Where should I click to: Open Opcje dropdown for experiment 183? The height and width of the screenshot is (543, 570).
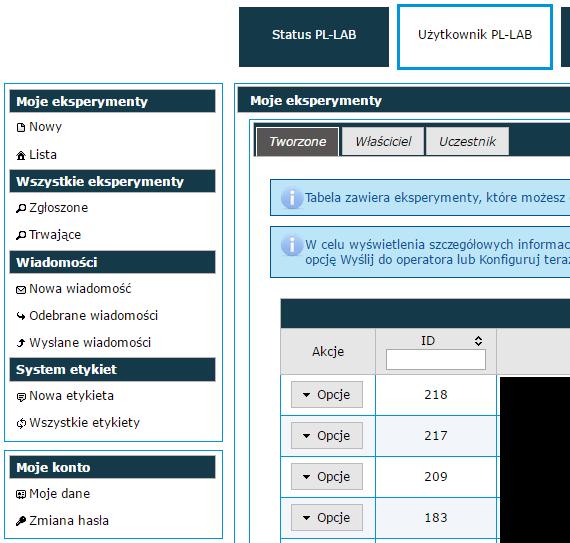(327, 518)
